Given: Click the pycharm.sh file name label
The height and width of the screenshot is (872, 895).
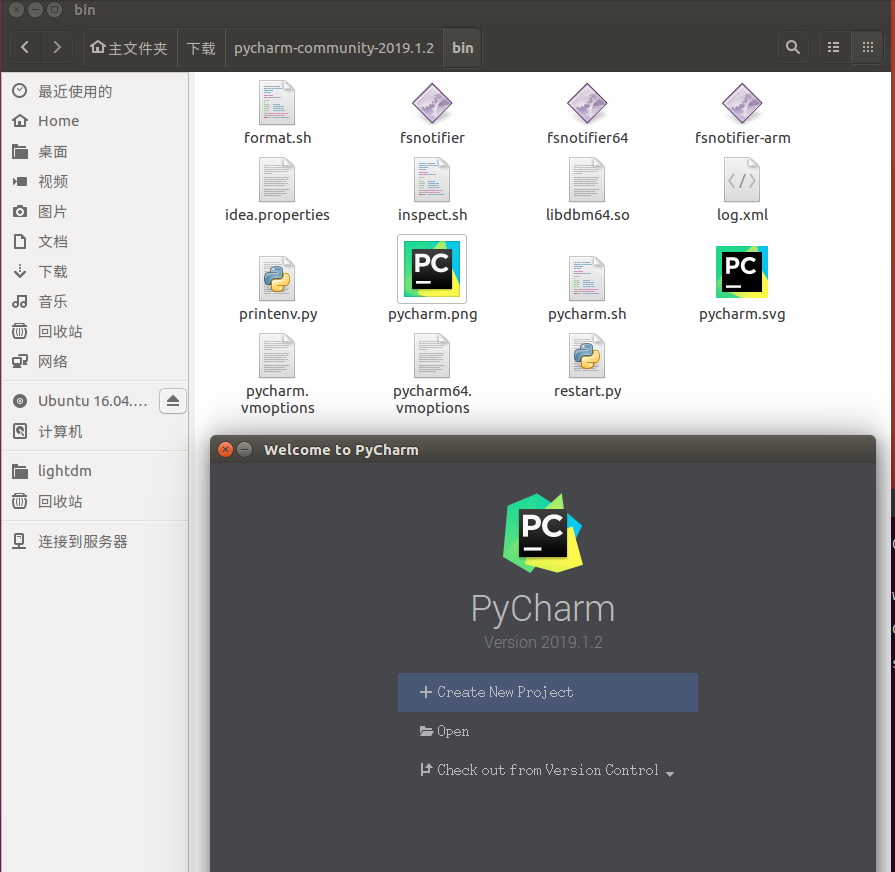Looking at the screenshot, I should (x=587, y=314).
